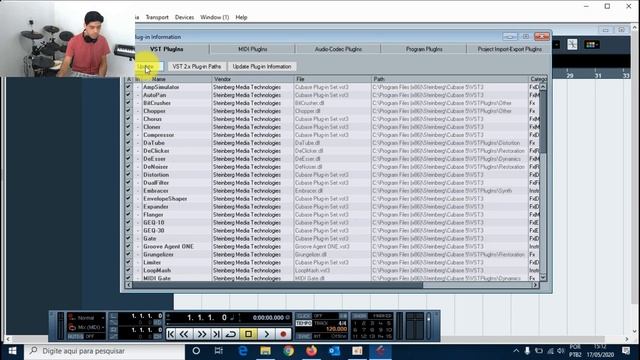Launch Microsoft Edge from taskbar

pyautogui.click(x=242, y=351)
